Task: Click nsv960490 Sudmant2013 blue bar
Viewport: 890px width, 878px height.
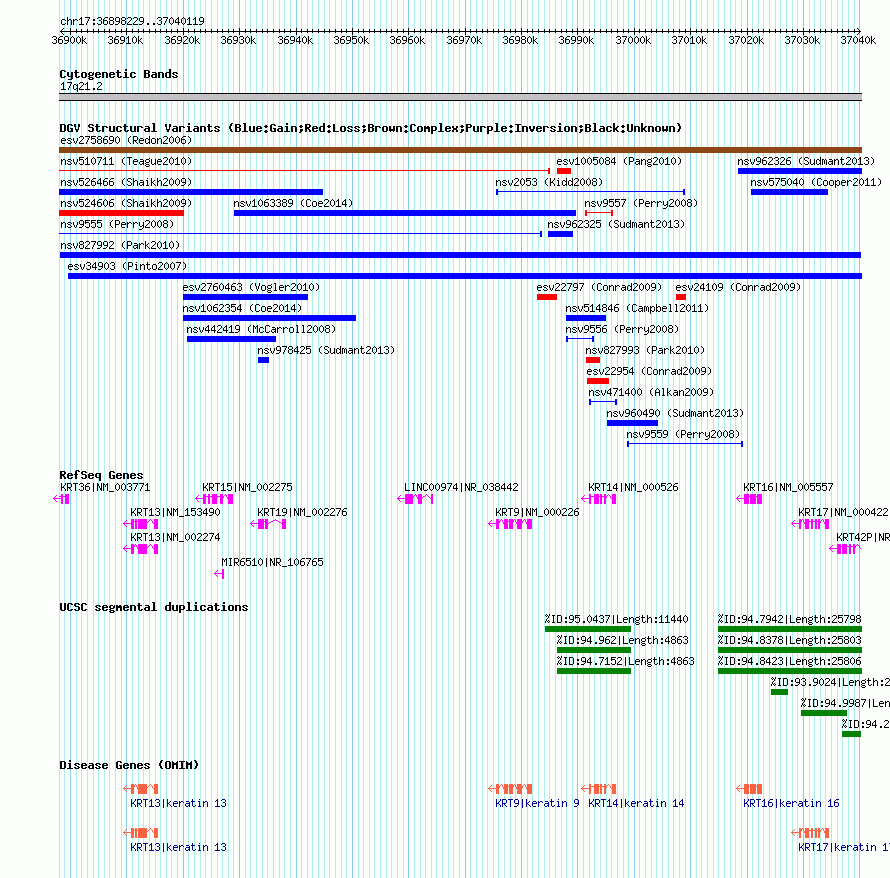Action: coord(632,423)
